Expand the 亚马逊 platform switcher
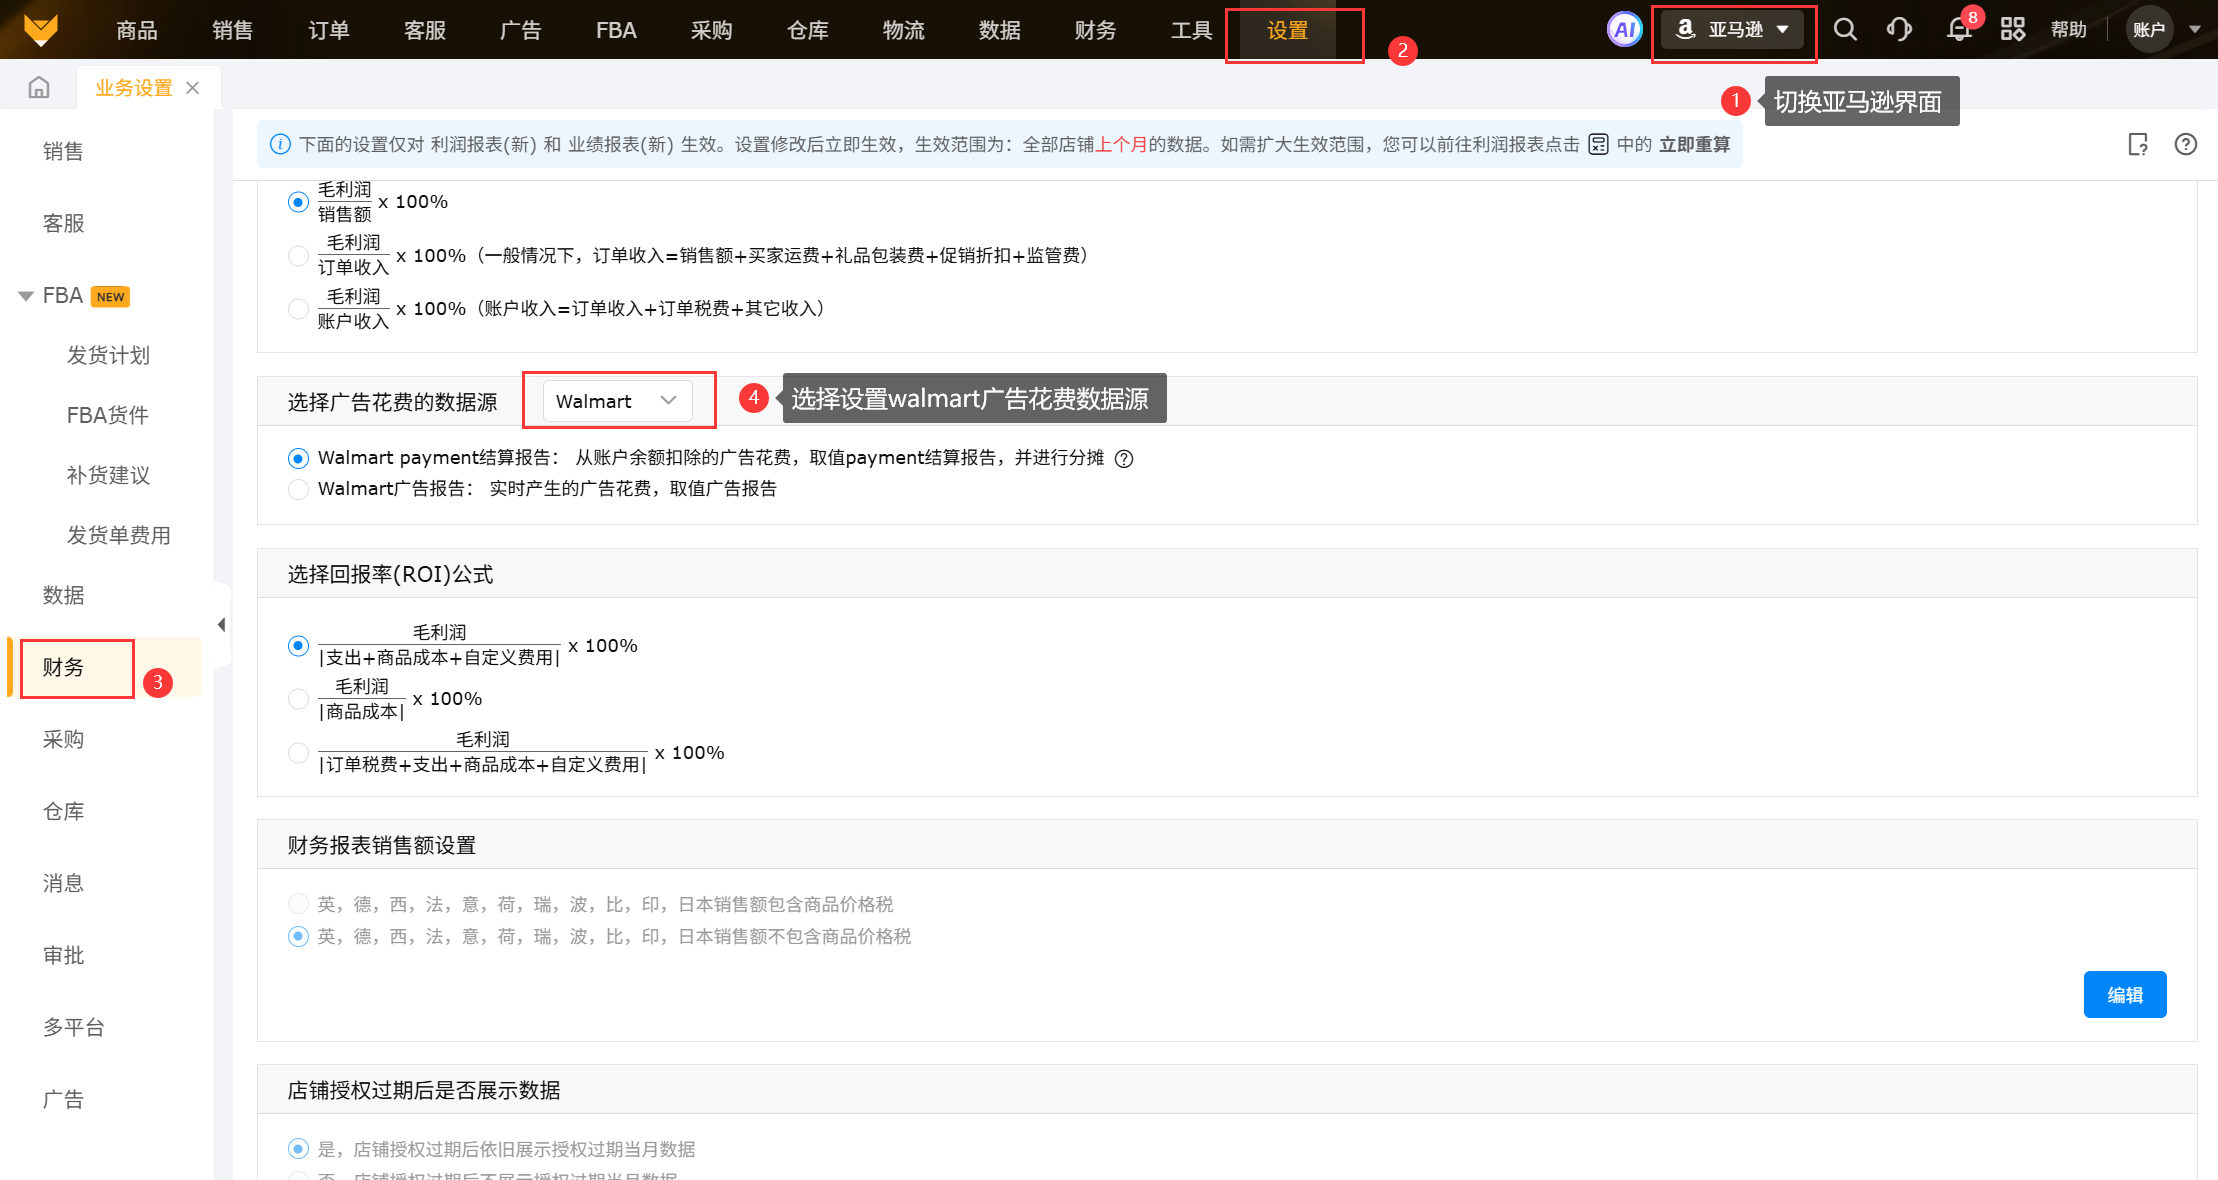 (1733, 29)
